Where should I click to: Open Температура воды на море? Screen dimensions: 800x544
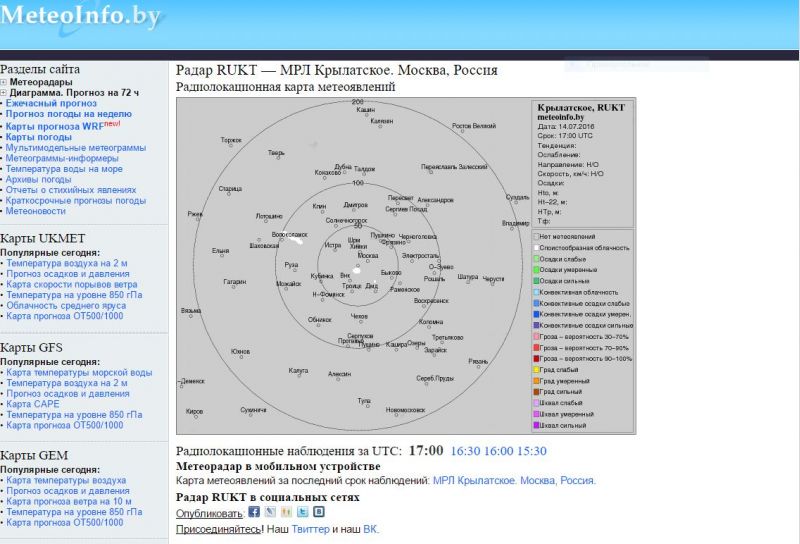click(x=64, y=169)
